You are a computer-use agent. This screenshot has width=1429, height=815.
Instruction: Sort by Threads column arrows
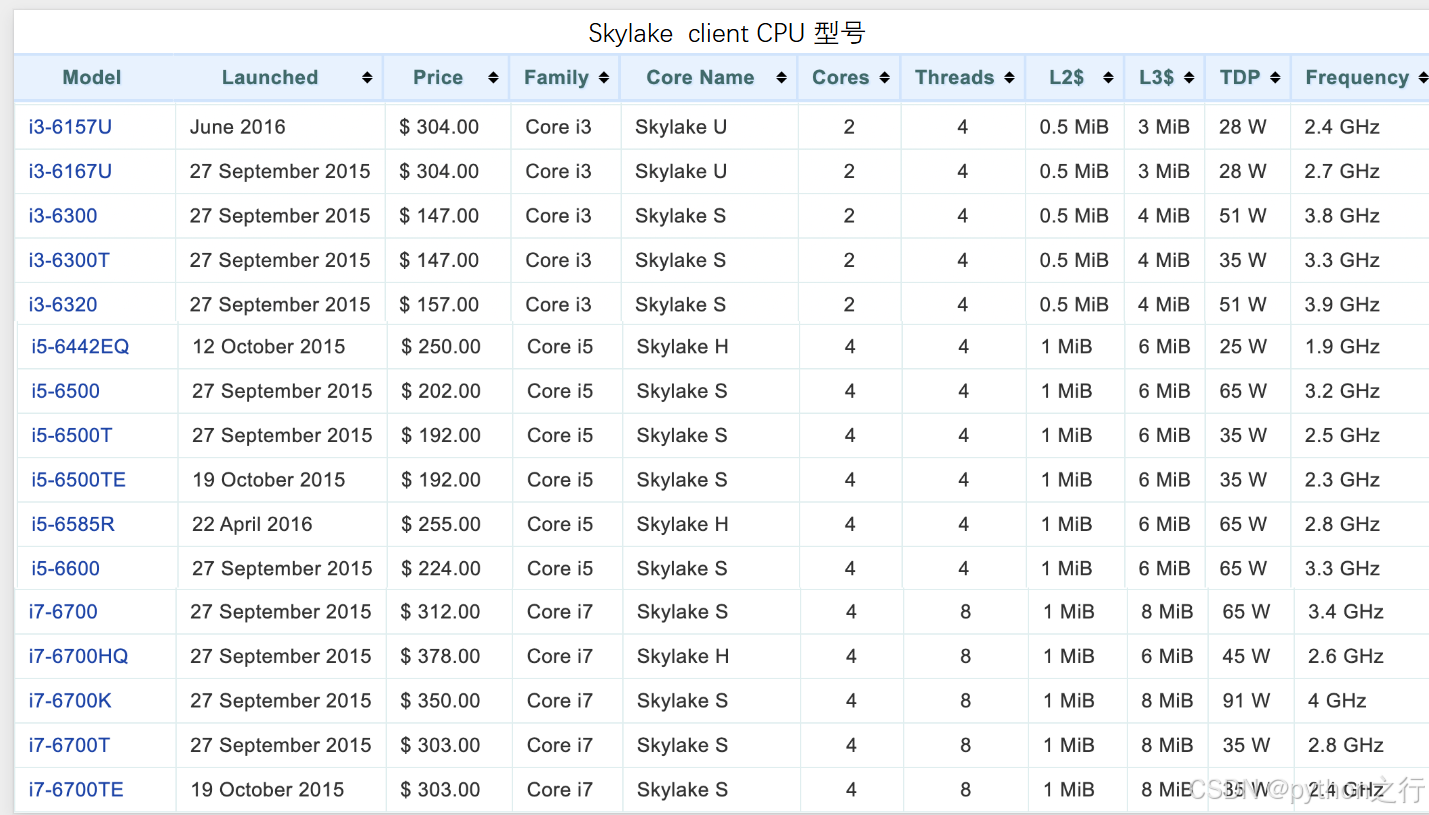click(x=1009, y=78)
